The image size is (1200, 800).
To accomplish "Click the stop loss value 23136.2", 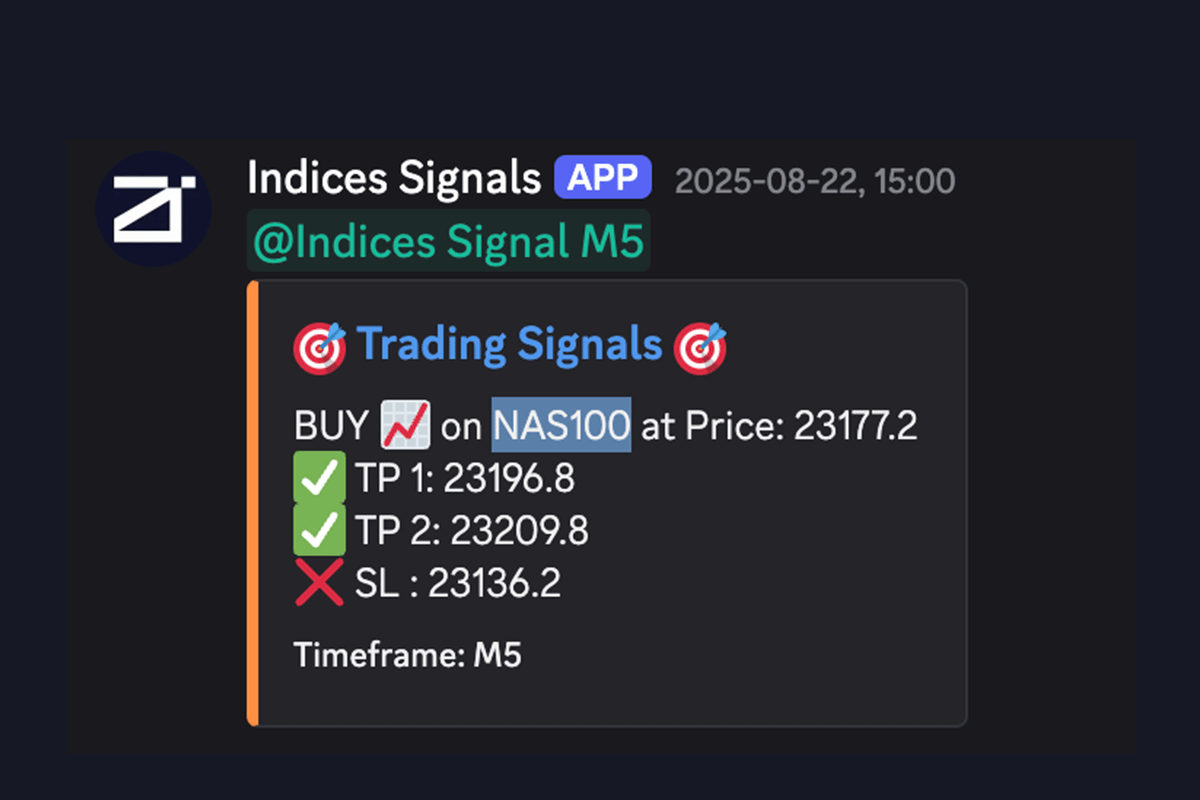I will [494, 585].
